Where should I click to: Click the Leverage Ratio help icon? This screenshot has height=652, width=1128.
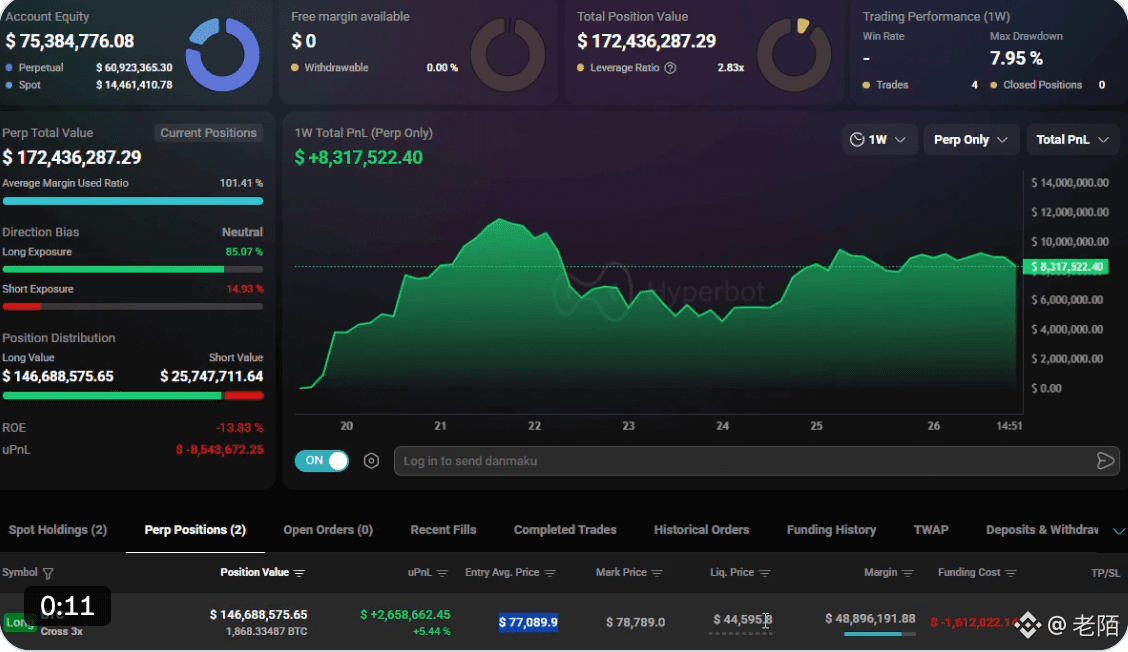point(670,68)
